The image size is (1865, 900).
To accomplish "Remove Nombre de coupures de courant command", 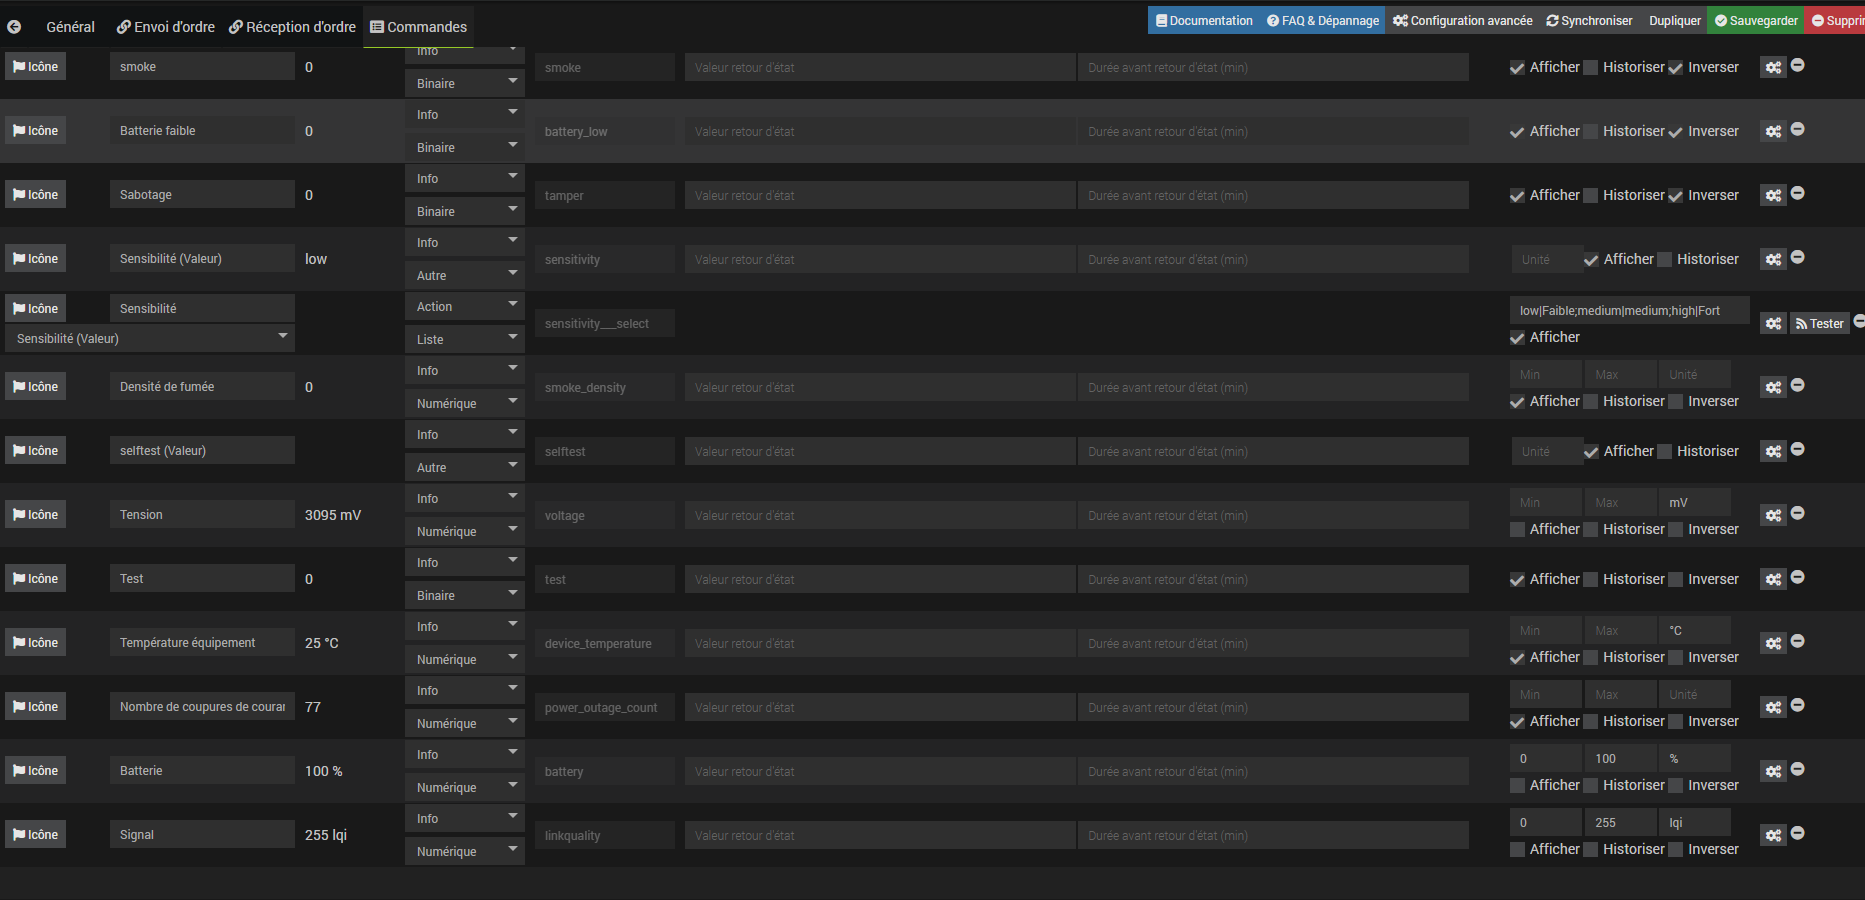I will tap(1798, 705).
